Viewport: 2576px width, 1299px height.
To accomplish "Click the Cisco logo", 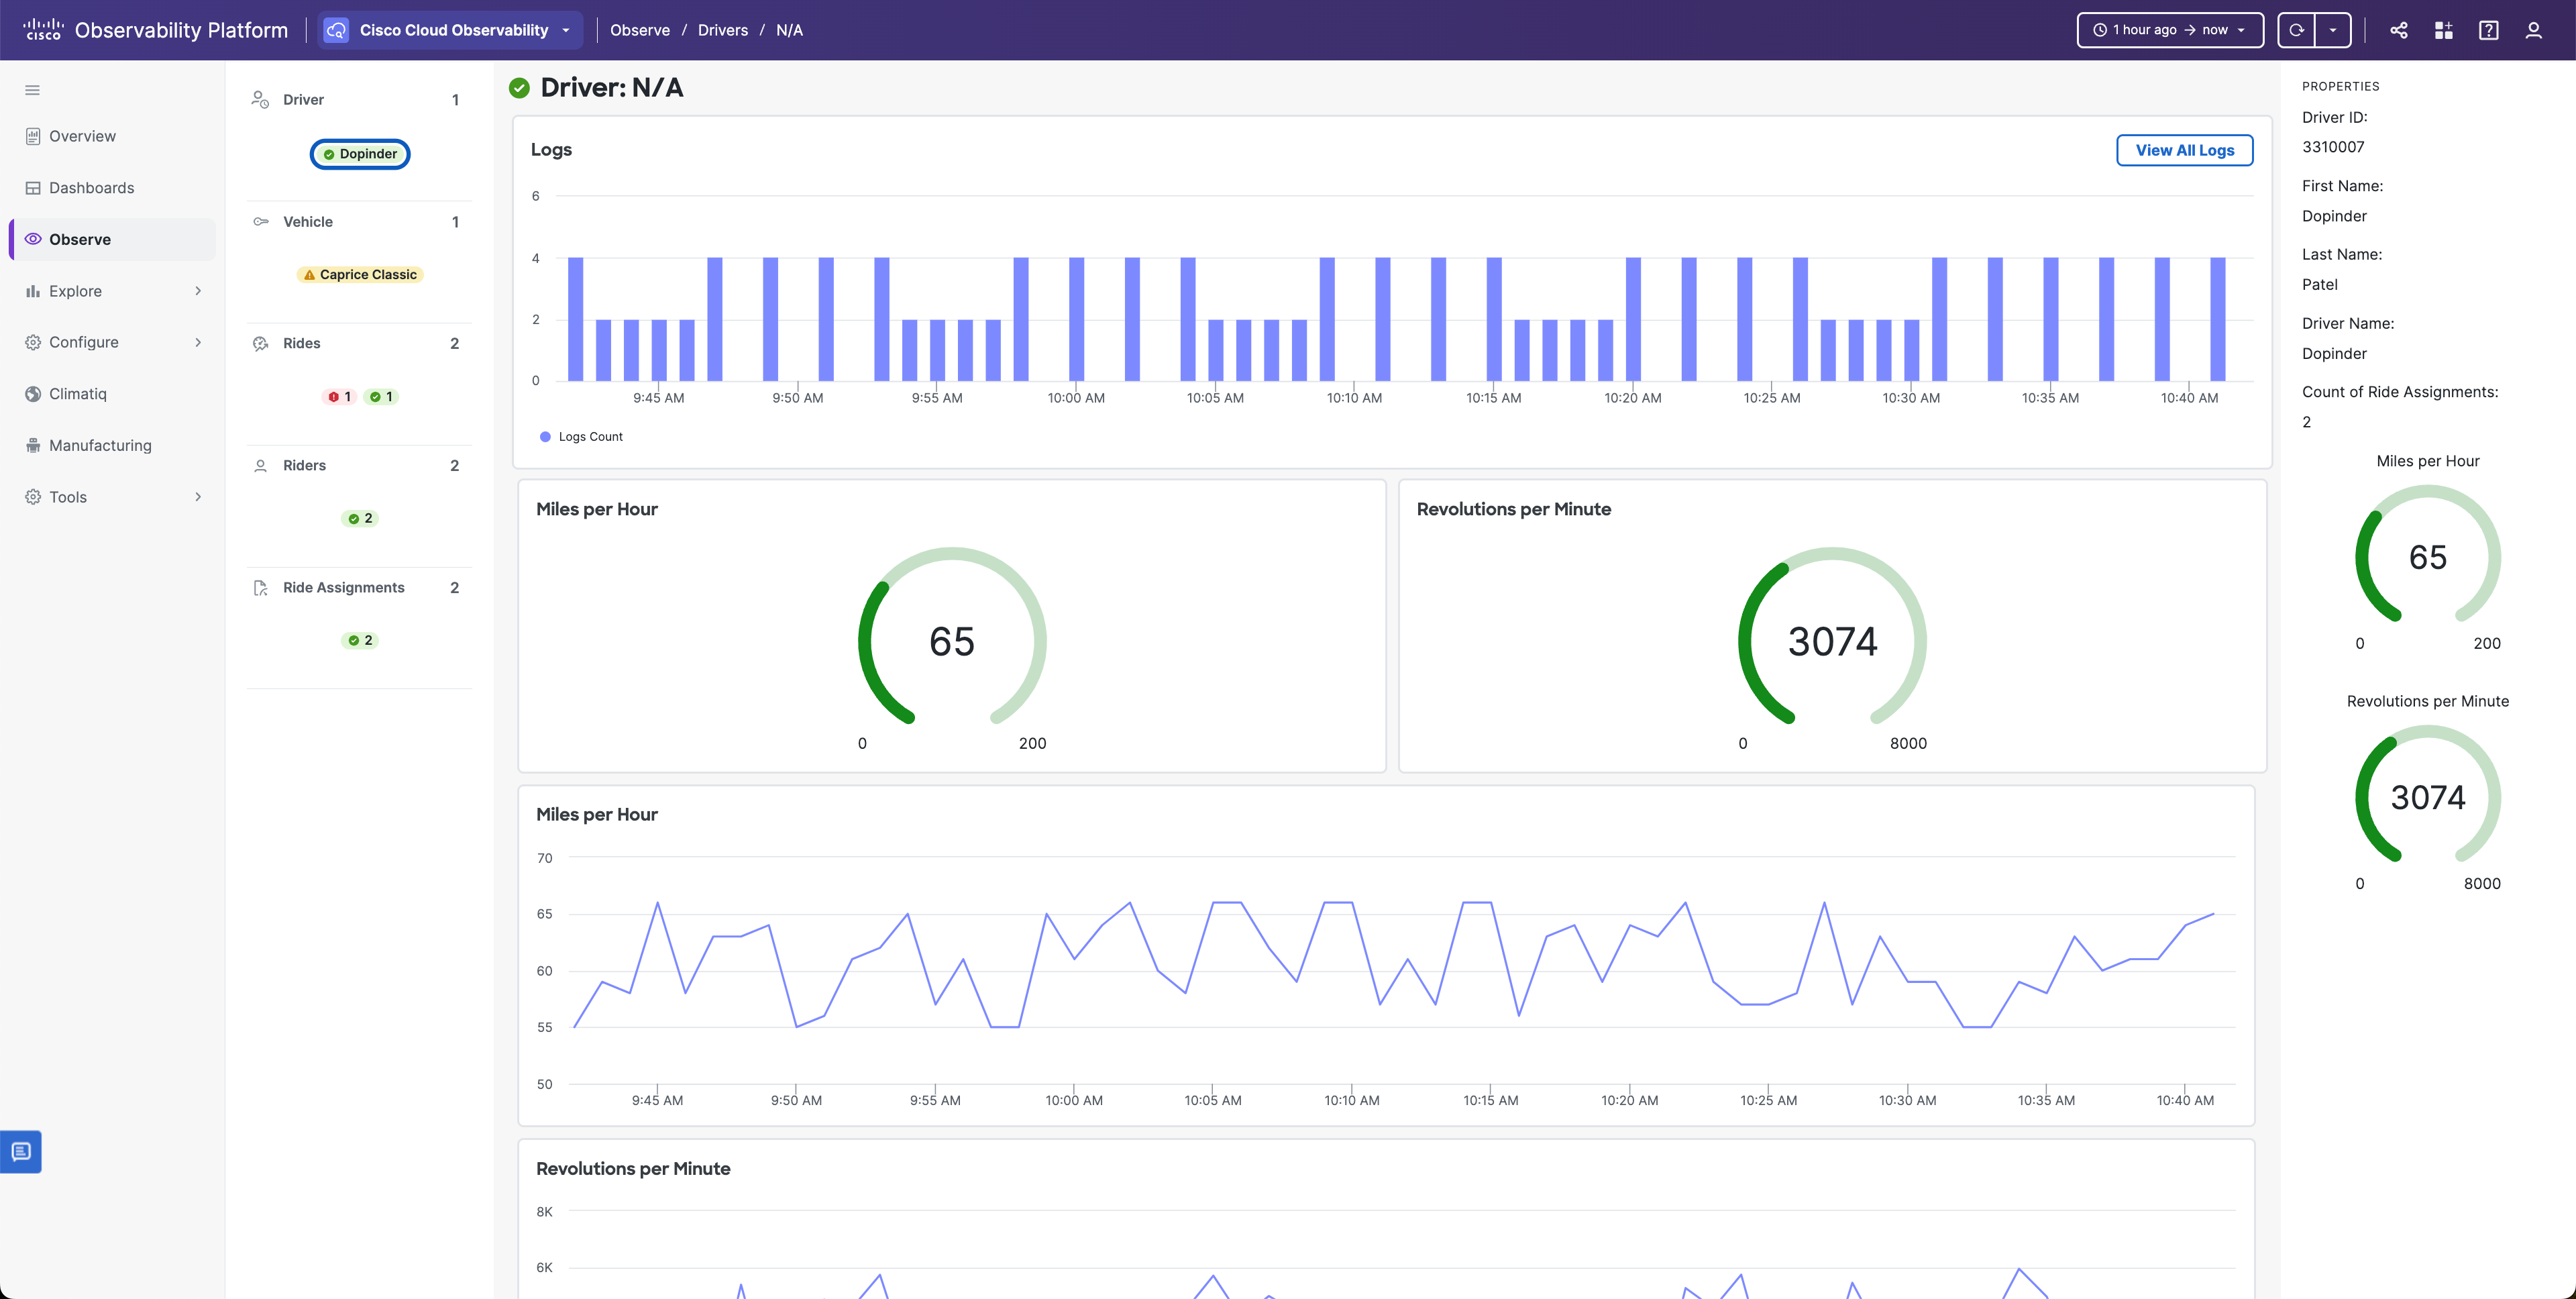I will (x=43, y=30).
